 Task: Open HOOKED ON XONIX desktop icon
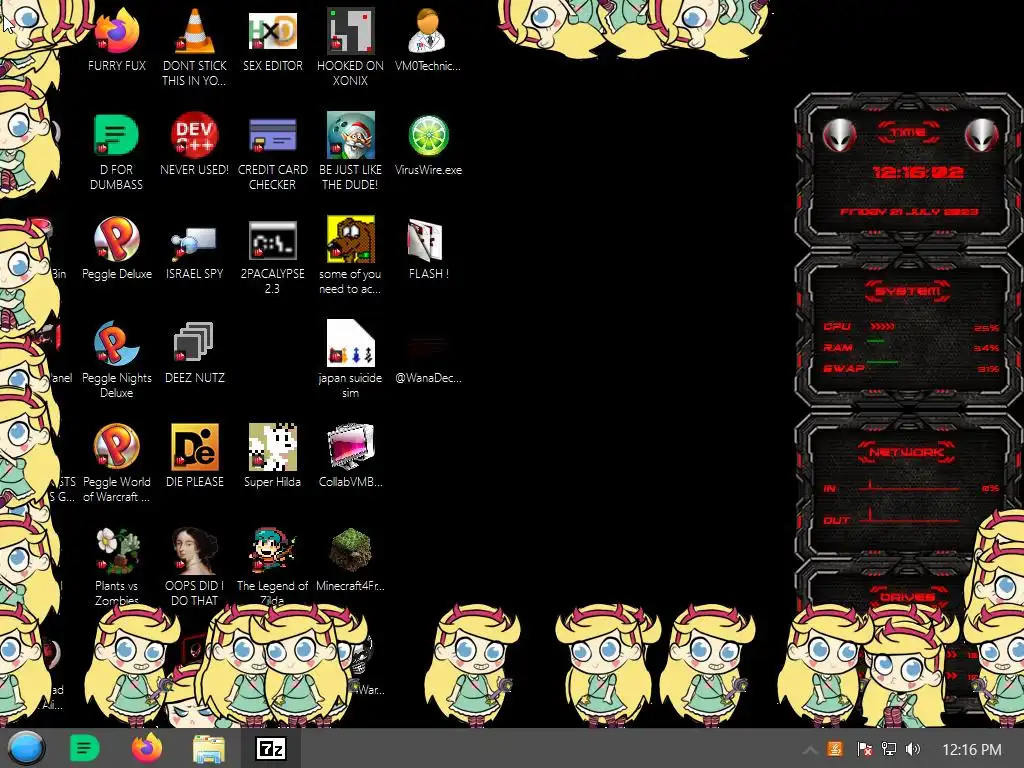point(351,31)
